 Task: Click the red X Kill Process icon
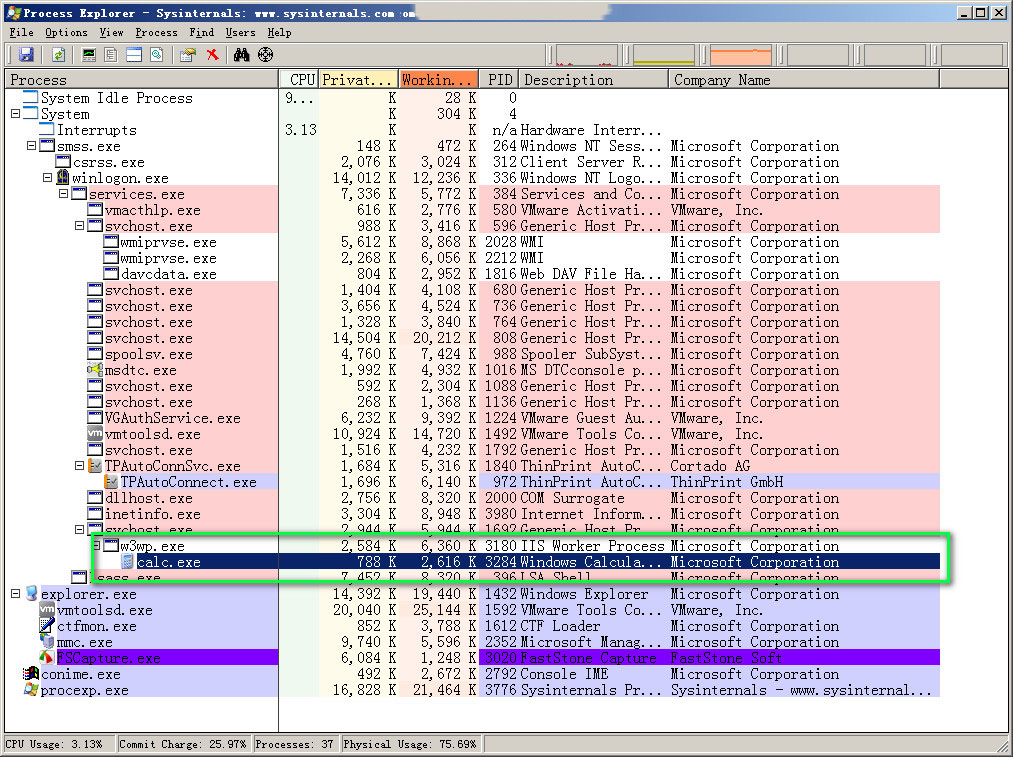pos(213,55)
